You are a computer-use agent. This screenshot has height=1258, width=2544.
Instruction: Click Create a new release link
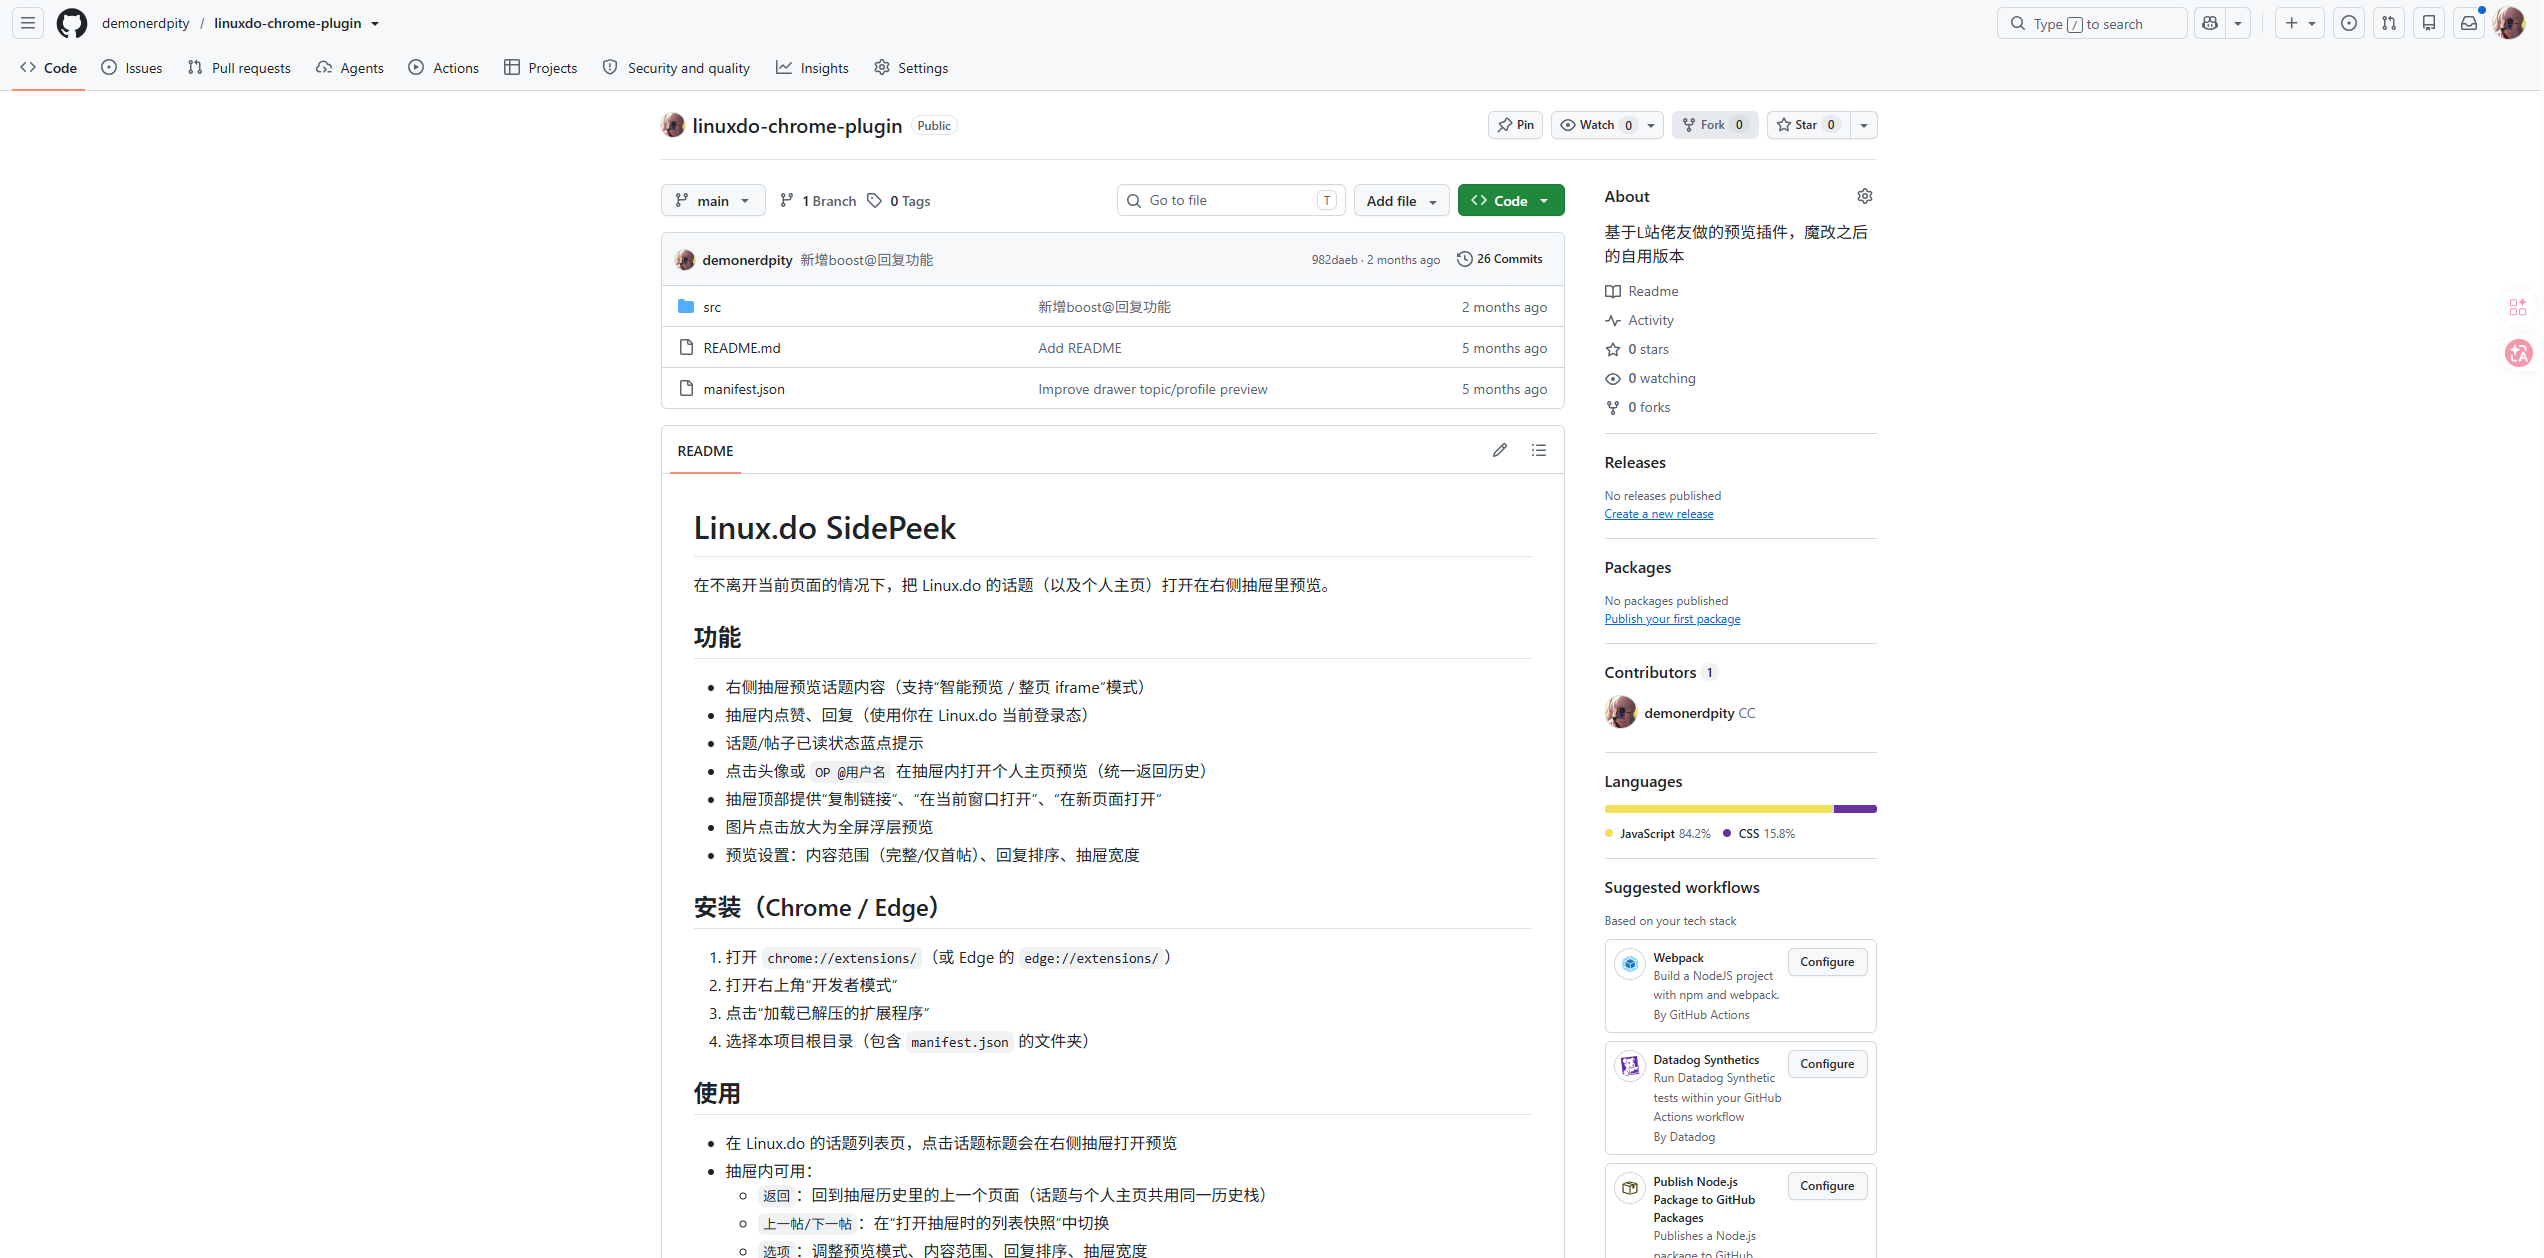tap(1659, 514)
